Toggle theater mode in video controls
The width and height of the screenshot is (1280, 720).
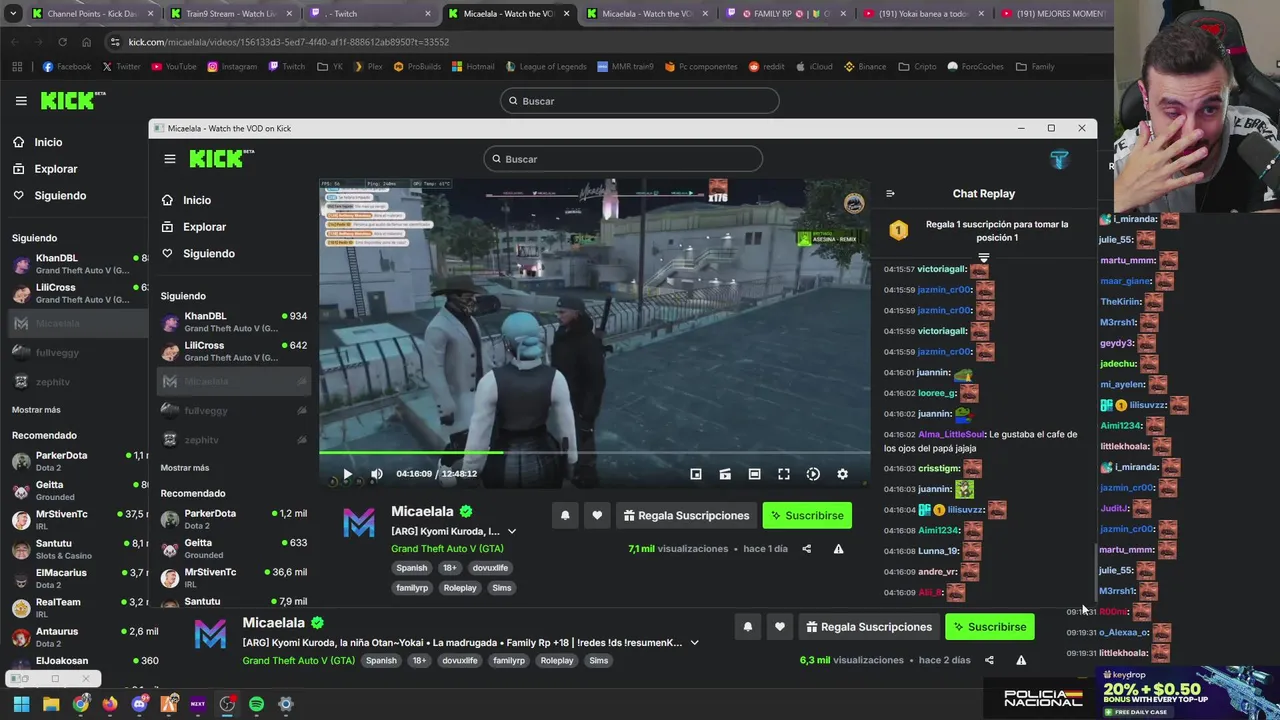(754, 474)
